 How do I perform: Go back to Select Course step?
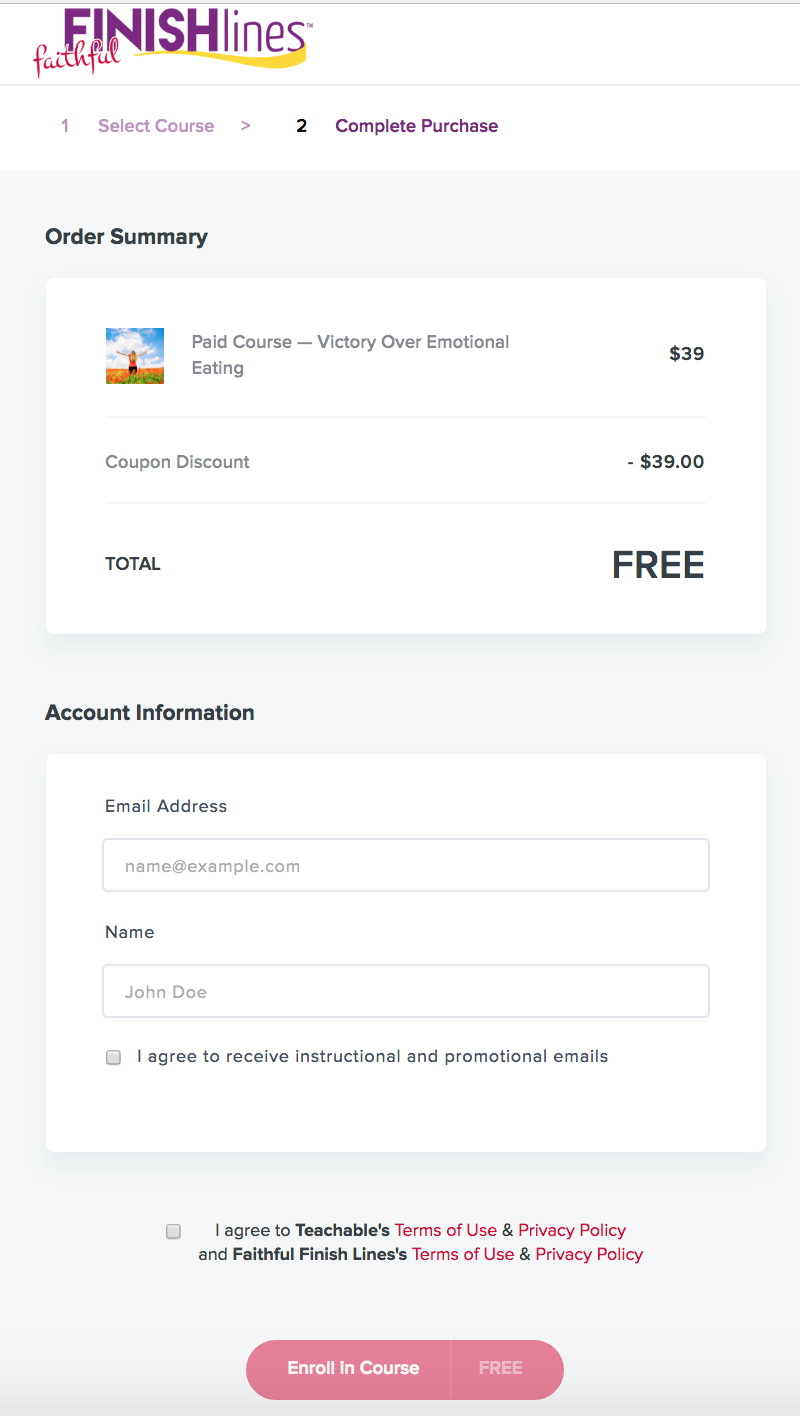pos(156,126)
